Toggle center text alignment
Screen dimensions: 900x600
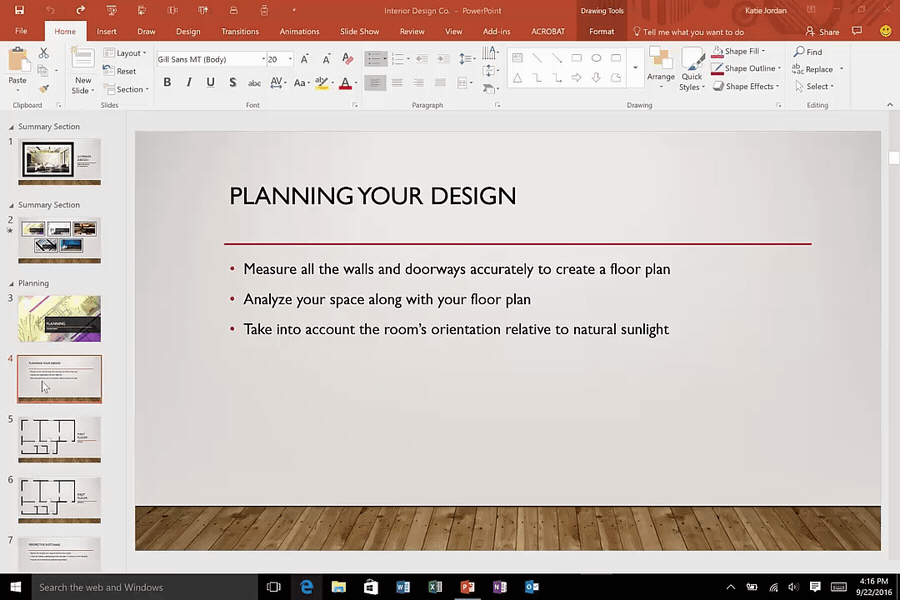click(x=397, y=82)
